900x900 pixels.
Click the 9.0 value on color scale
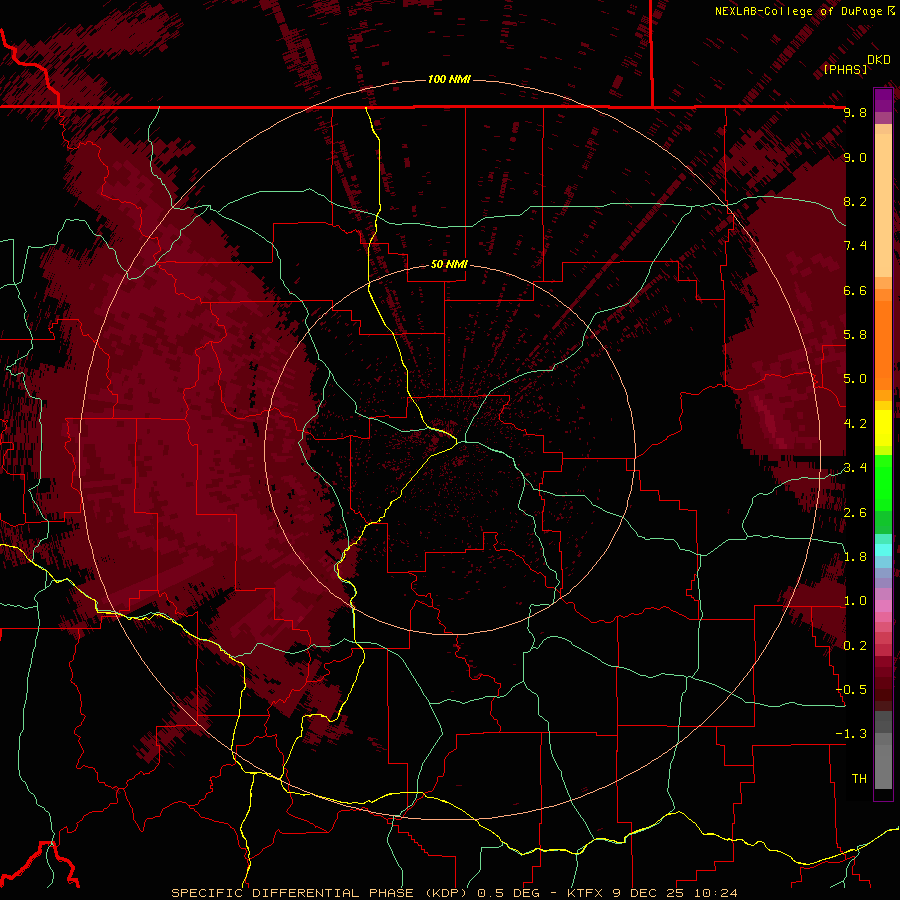click(x=855, y=157)
